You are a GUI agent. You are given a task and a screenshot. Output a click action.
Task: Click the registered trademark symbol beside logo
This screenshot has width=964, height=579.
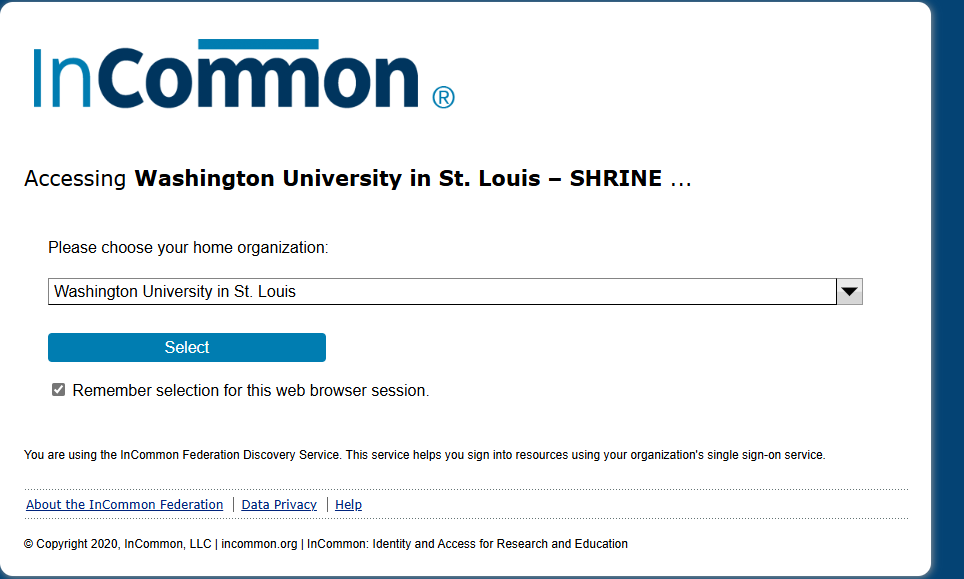click(x=443, y=97)
